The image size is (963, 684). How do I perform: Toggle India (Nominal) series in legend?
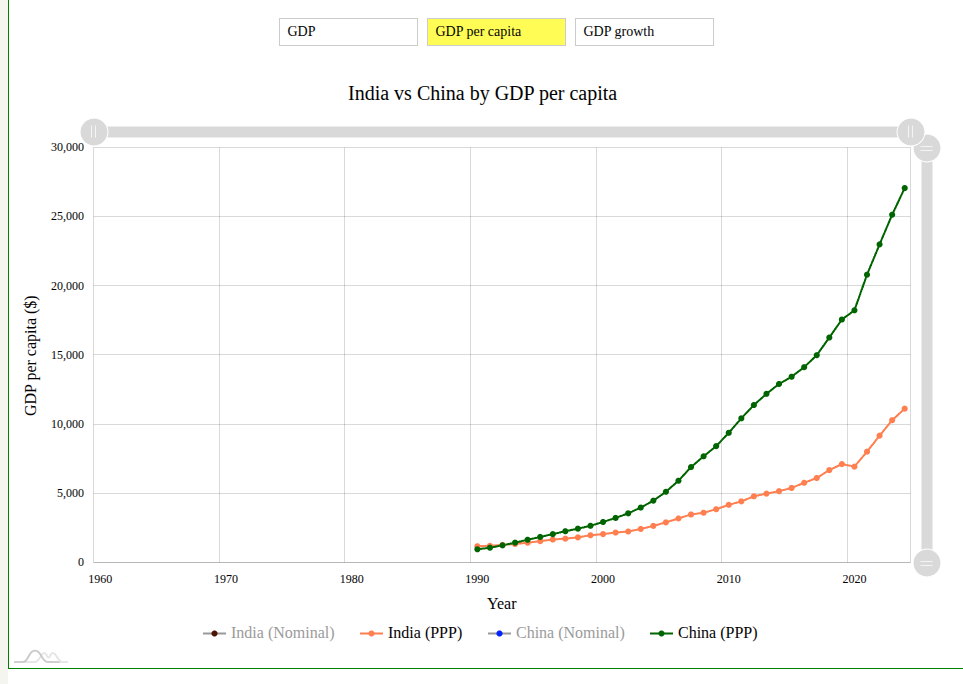269,633
